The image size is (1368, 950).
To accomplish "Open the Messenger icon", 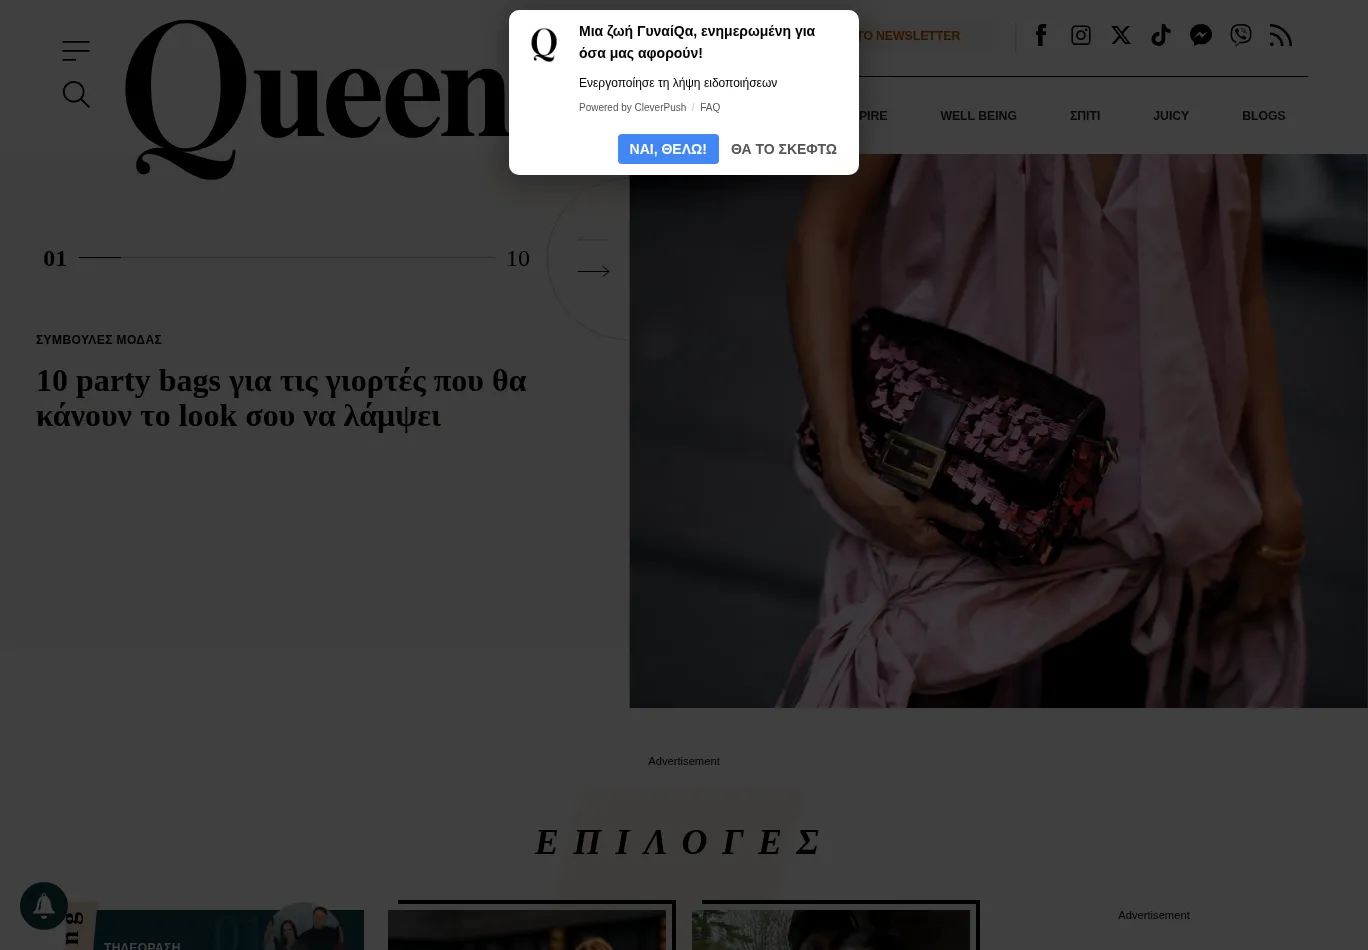I will [x=1201, y=35].
